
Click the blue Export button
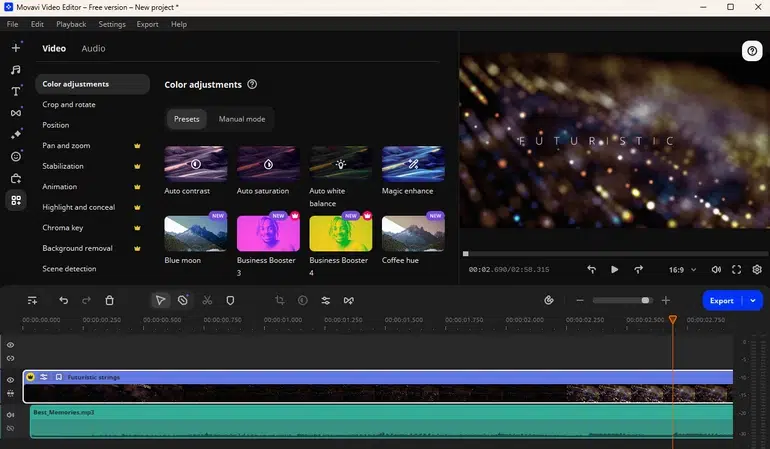pyautogui.click(x=721, y=300)
